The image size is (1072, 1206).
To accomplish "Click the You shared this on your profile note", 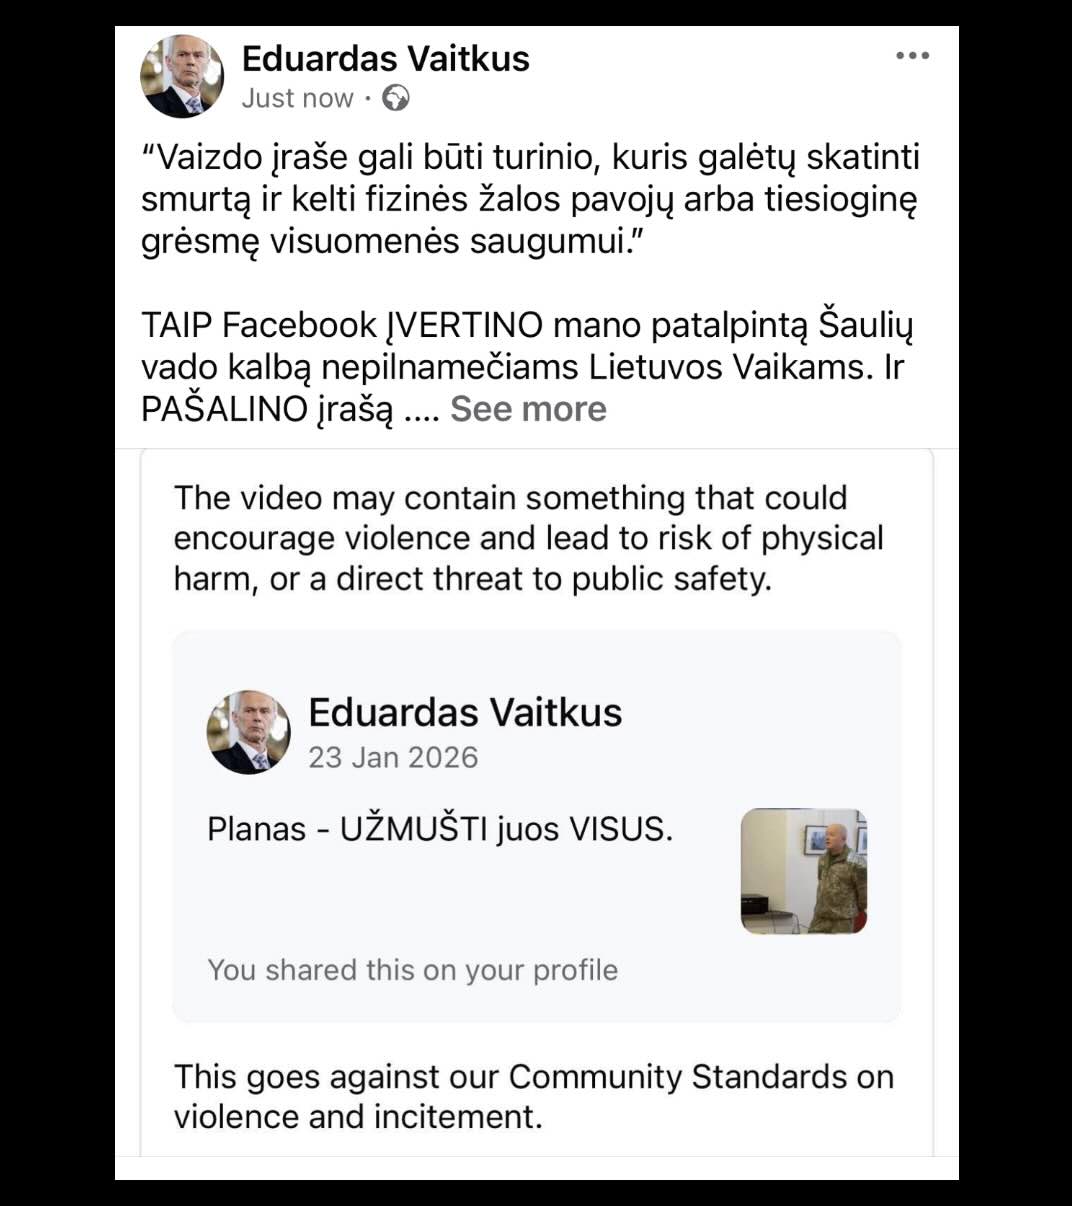I will point(412,970).
